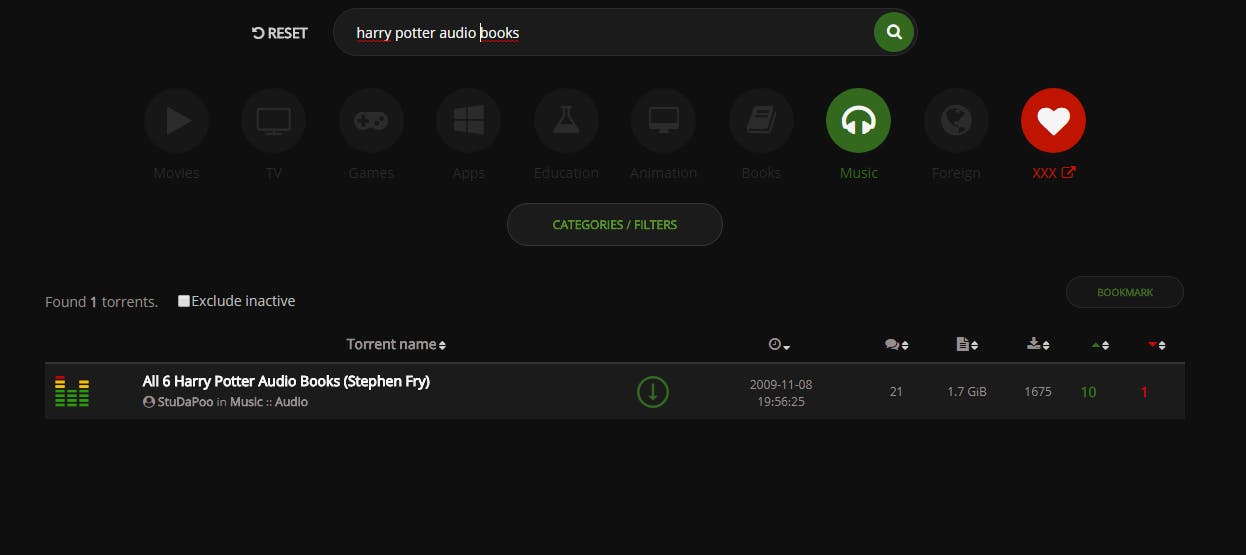Open CATEGORIES / FILTERS panel
The image size is (1246, 555).
coord(615,224)
